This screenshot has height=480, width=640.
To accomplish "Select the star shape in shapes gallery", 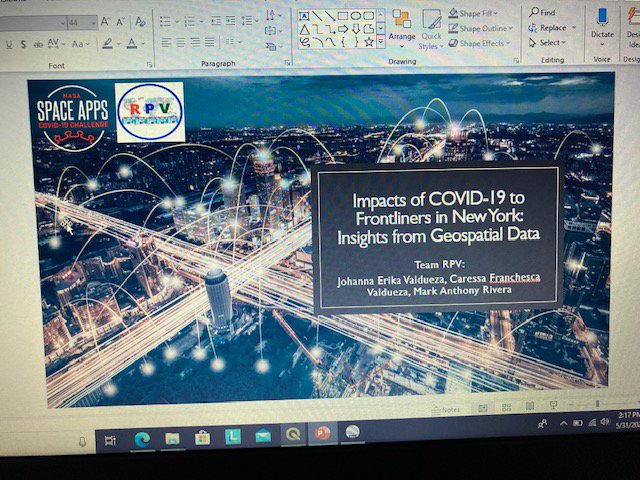I will tap(369, 42).
